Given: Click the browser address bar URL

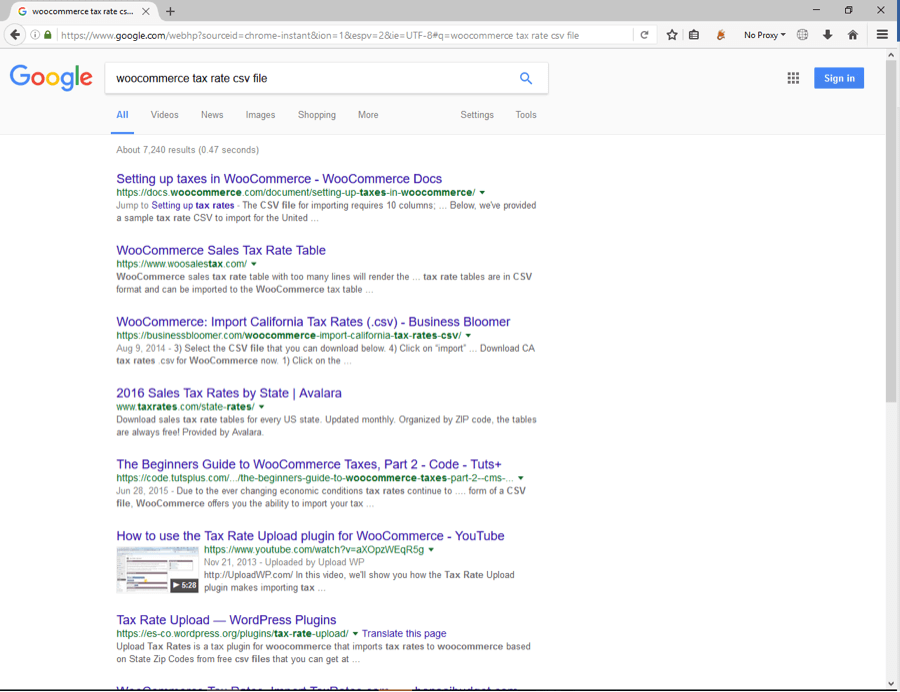Looking at the screenshot, I should (320, 35).
